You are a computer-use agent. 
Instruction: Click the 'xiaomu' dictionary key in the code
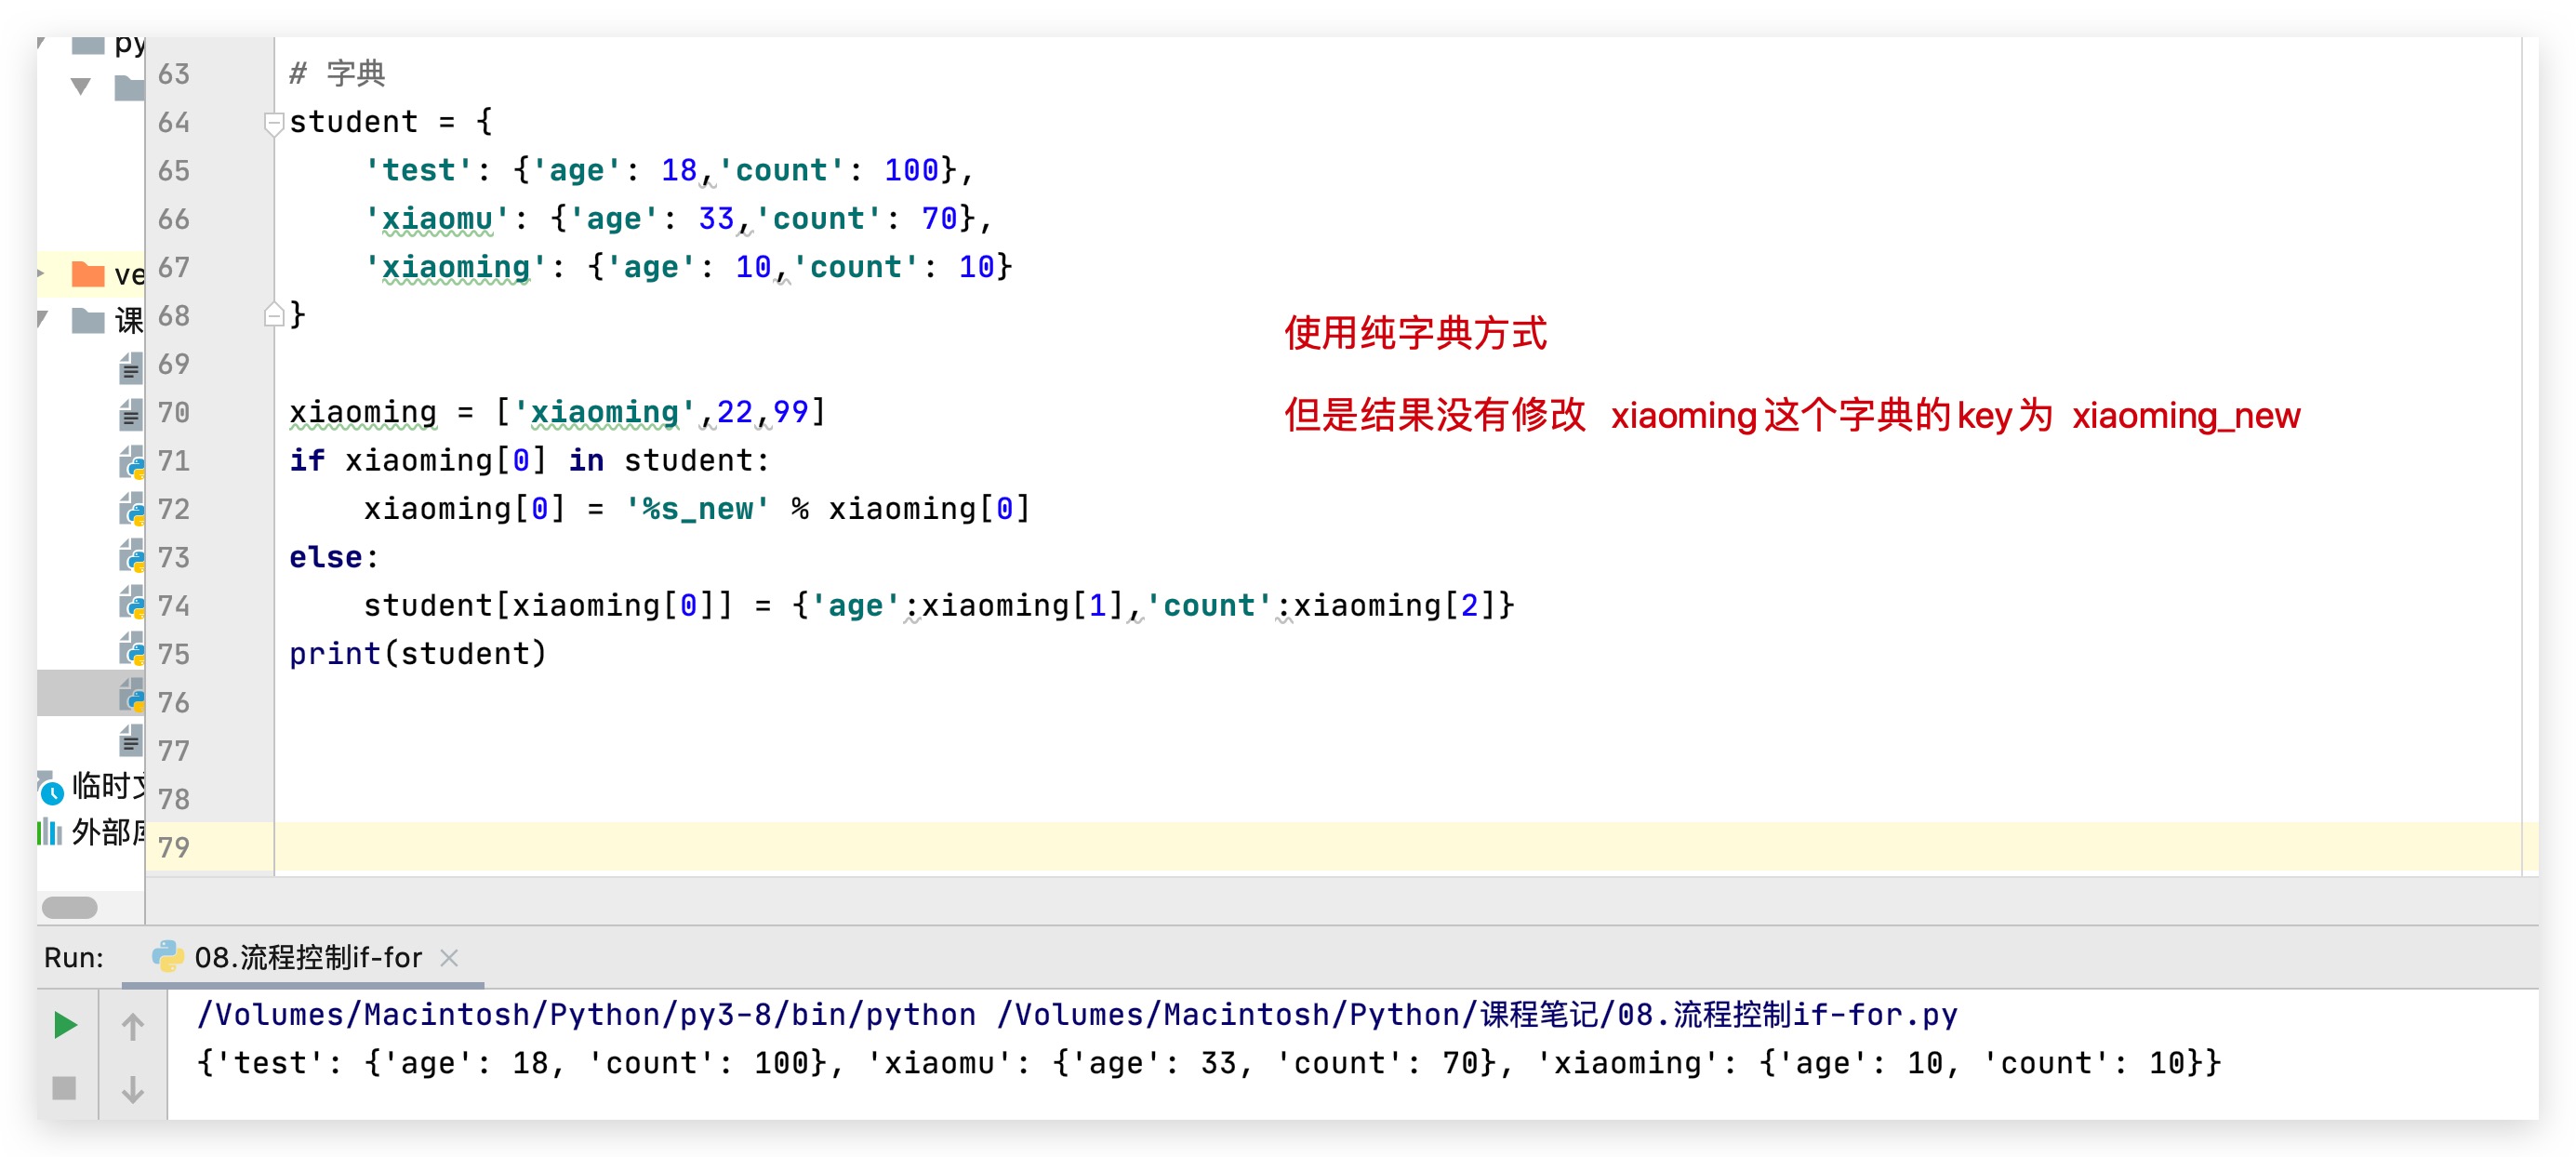pos(437,219)
